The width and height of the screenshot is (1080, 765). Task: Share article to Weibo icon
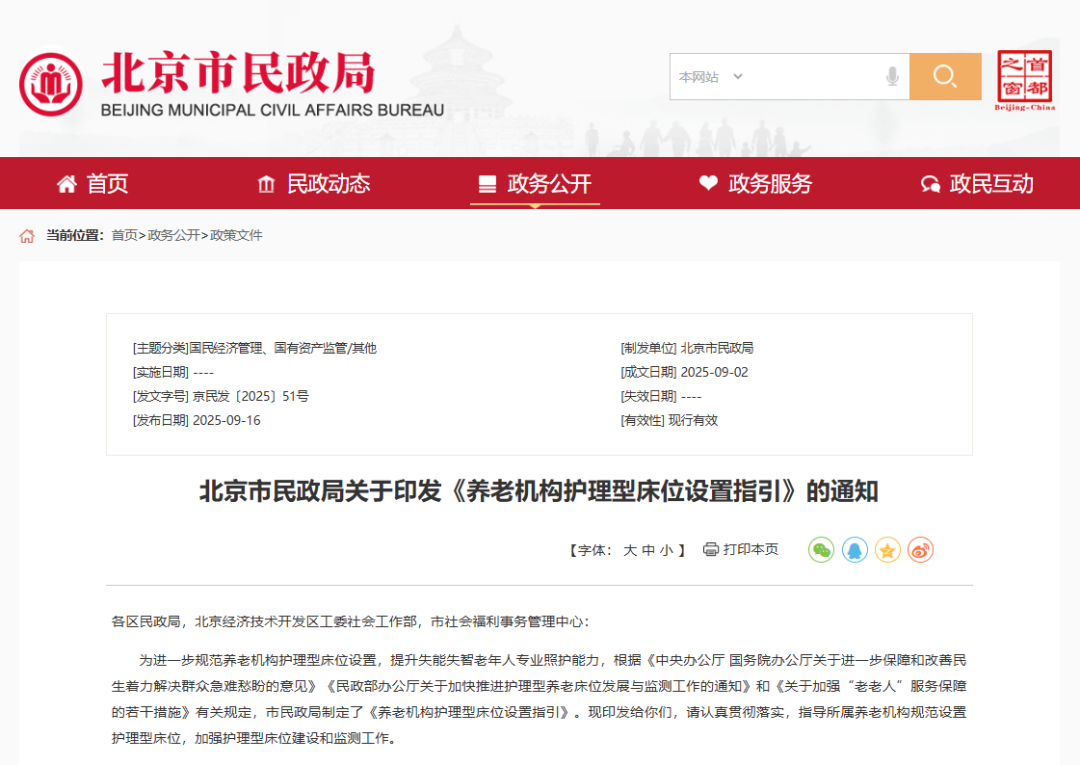(x=920, y=549)
